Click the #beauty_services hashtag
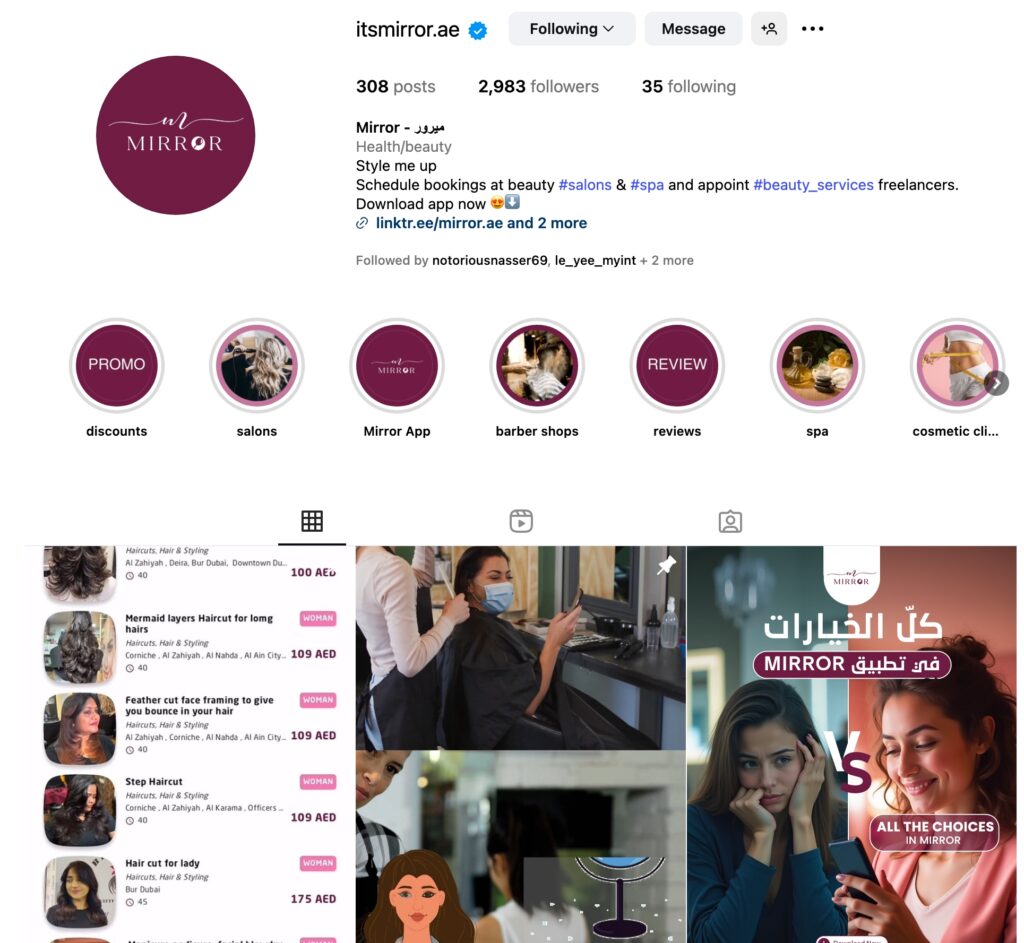This screenshot has width=1024, height=943. click(814, 185)
